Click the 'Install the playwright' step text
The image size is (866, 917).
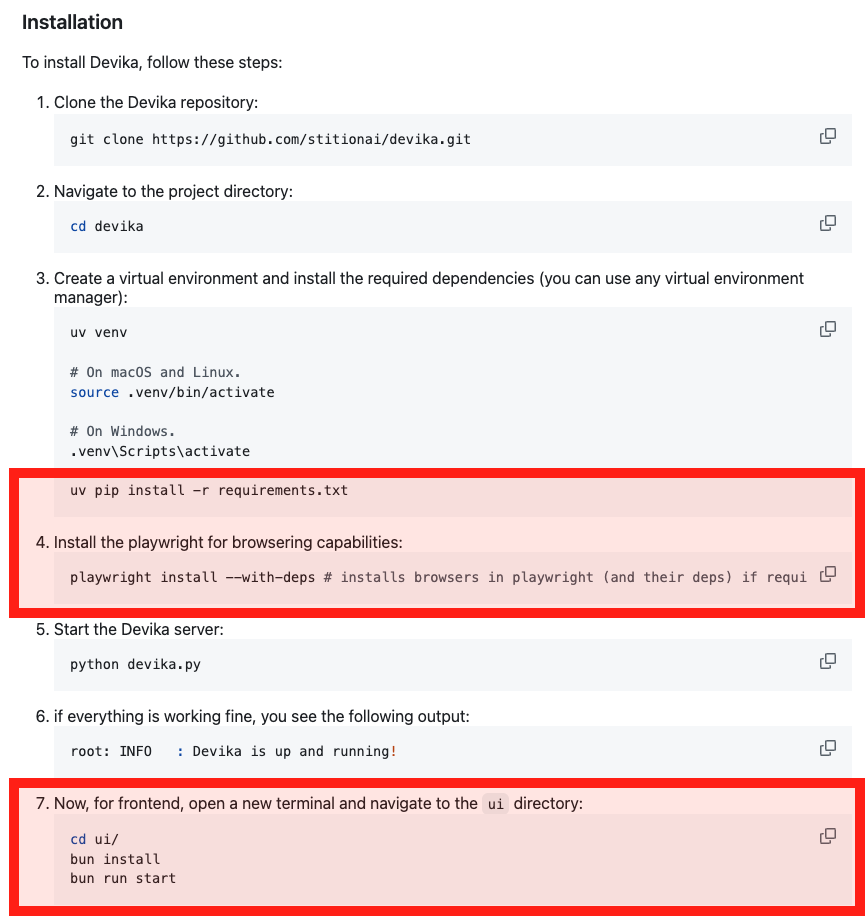click(228, 542)
